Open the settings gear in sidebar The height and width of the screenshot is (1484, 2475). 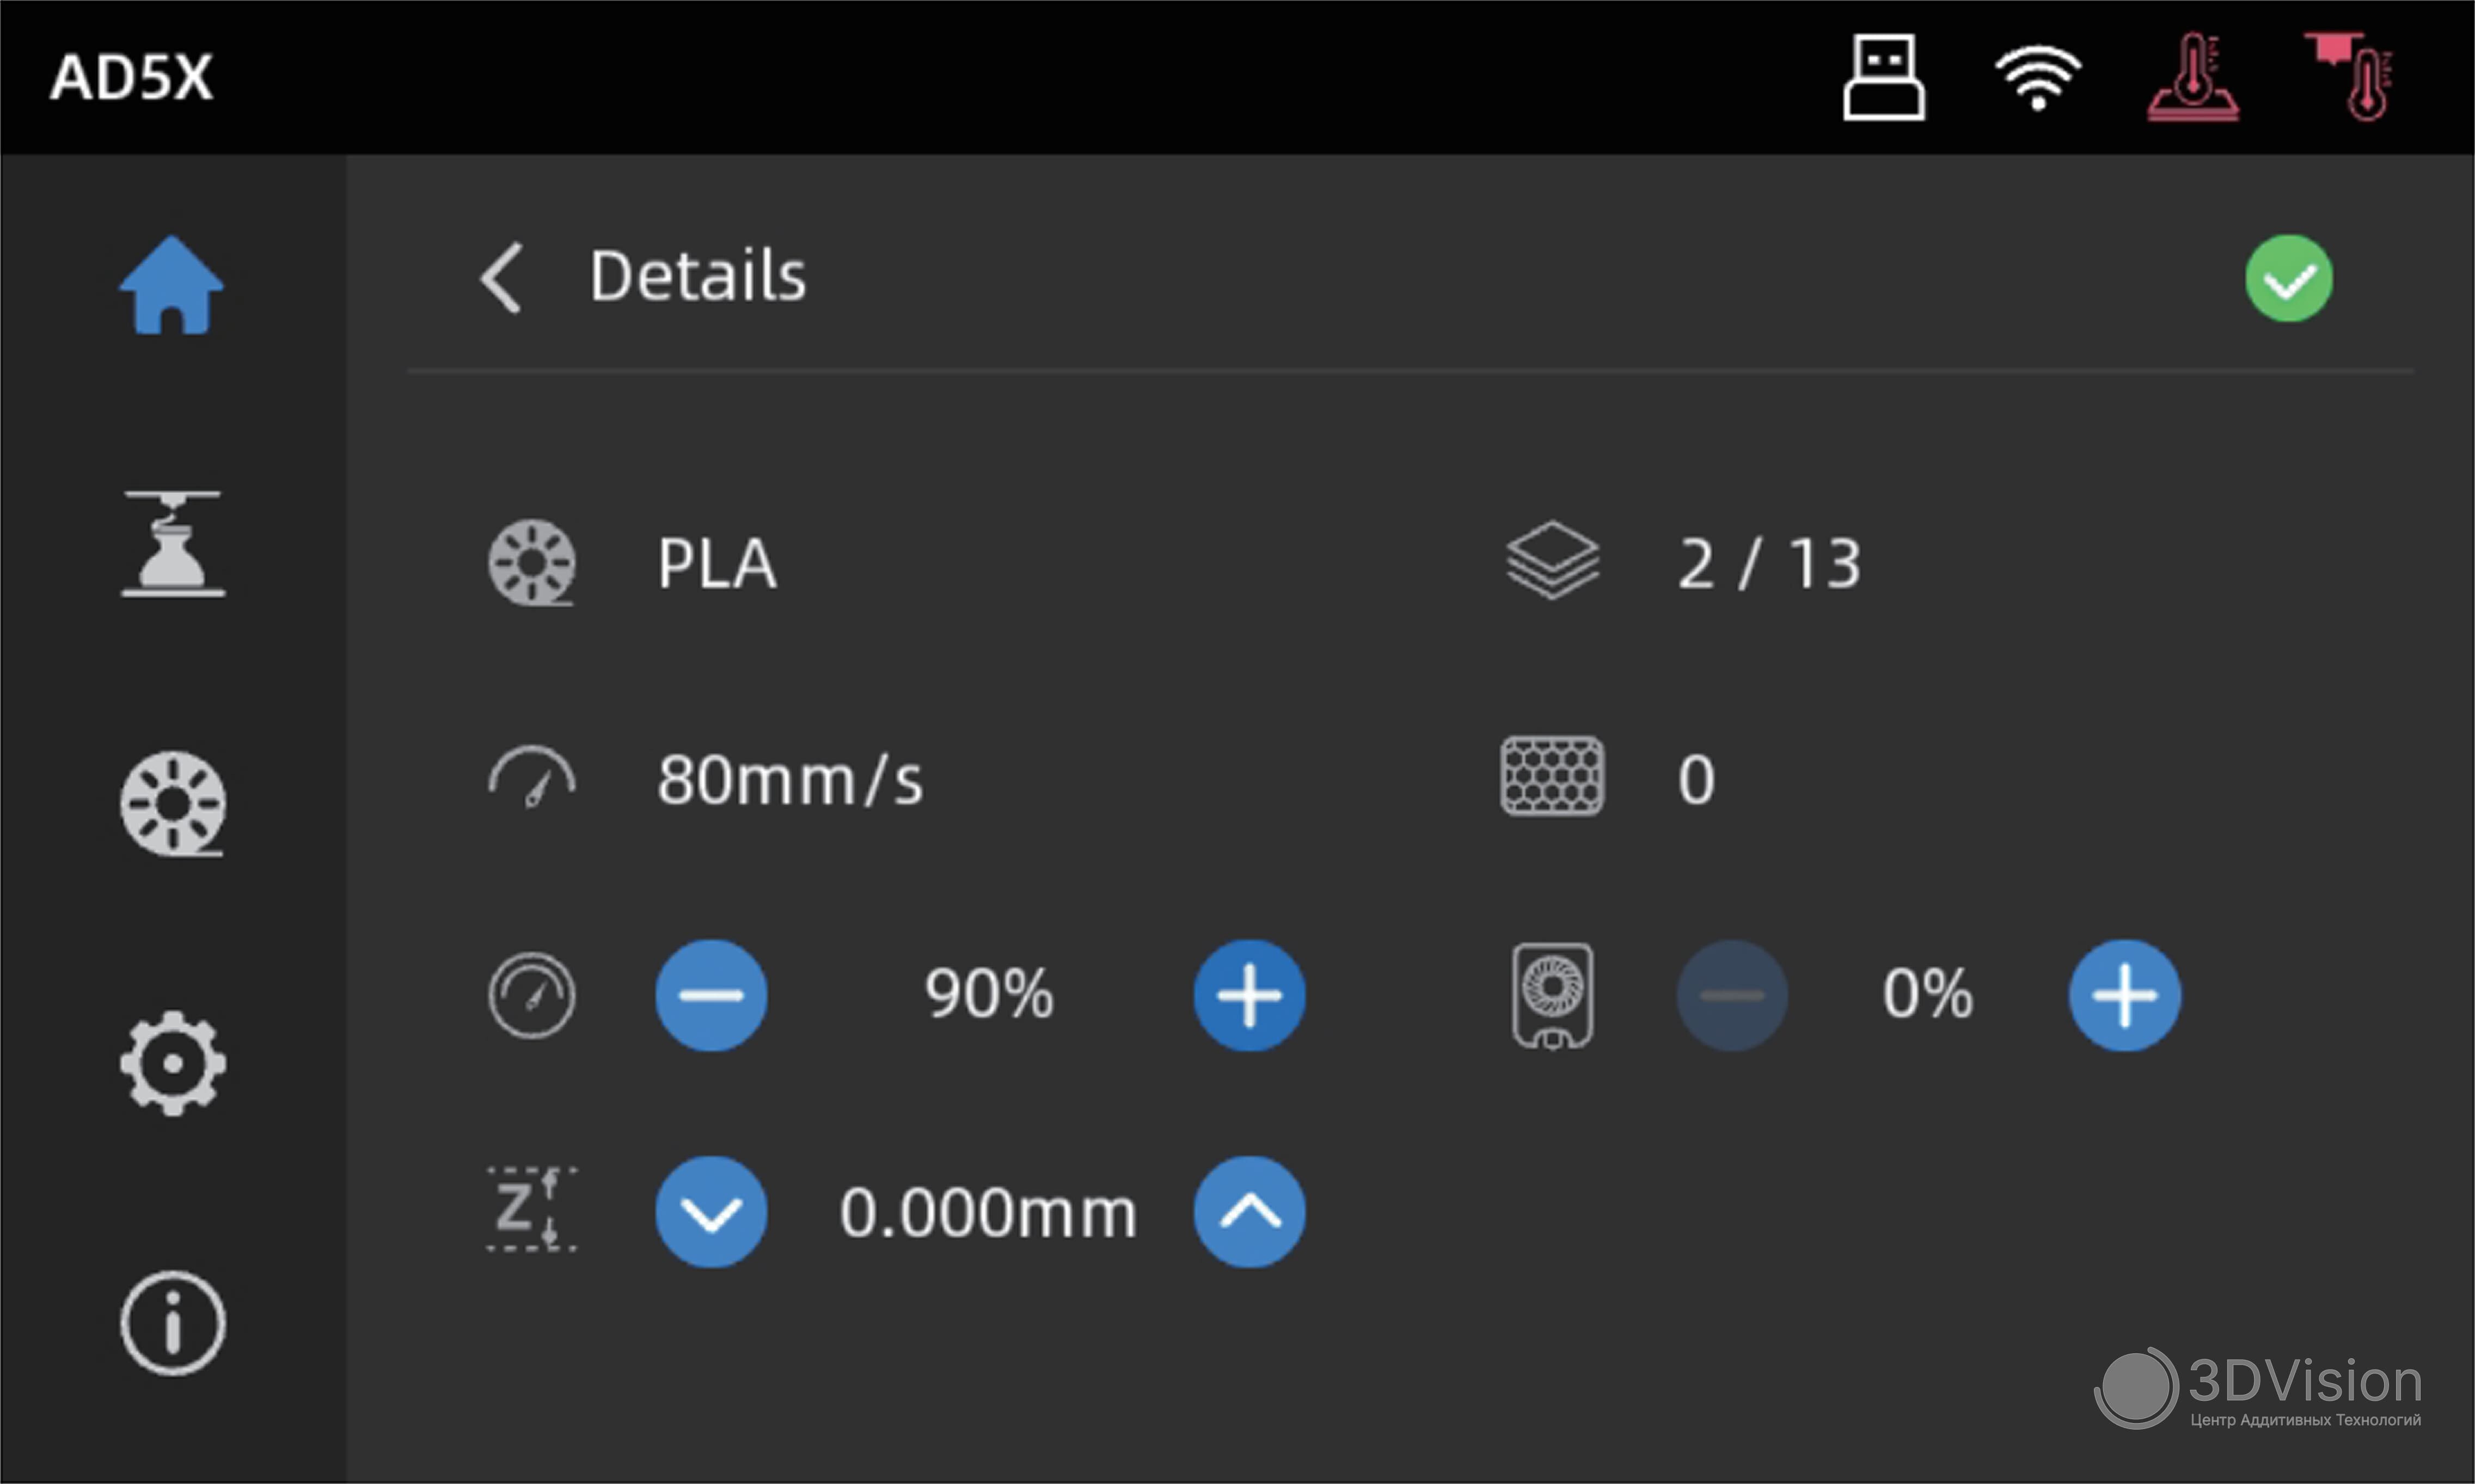point(173,1063)
